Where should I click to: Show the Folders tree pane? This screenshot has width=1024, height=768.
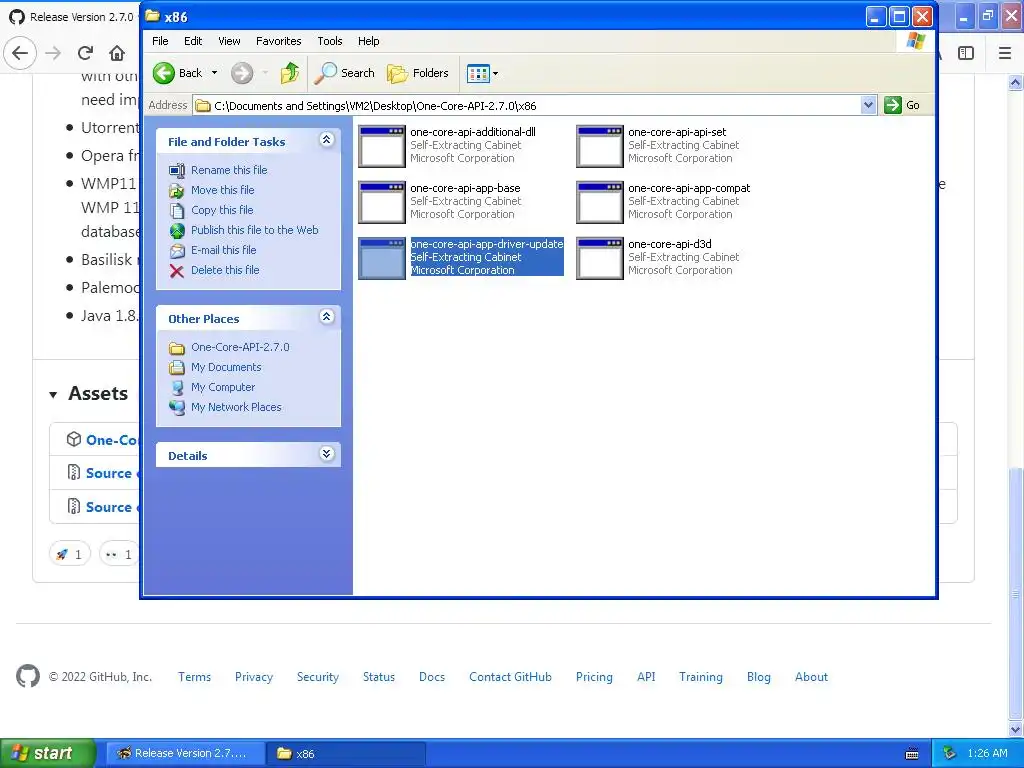(x=418, y=73)
